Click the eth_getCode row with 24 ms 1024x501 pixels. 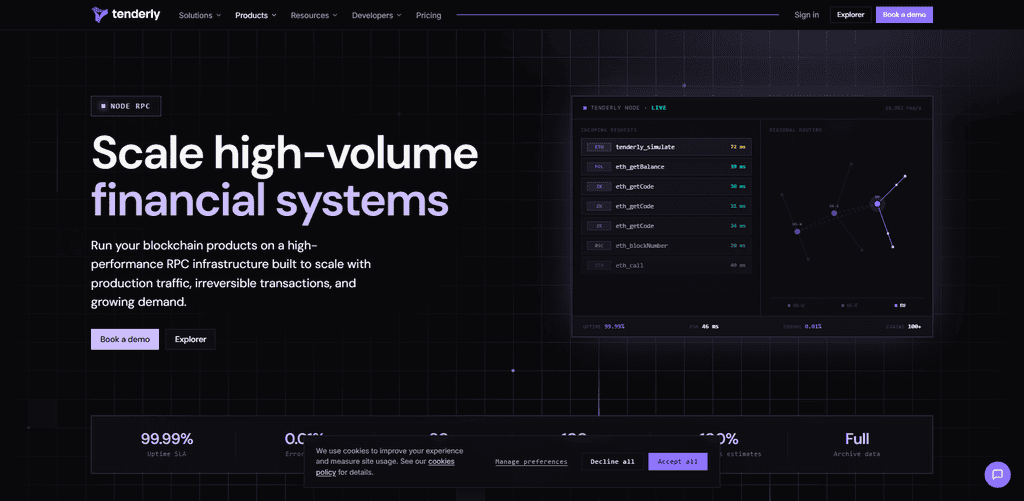click(x=666, y=226)
